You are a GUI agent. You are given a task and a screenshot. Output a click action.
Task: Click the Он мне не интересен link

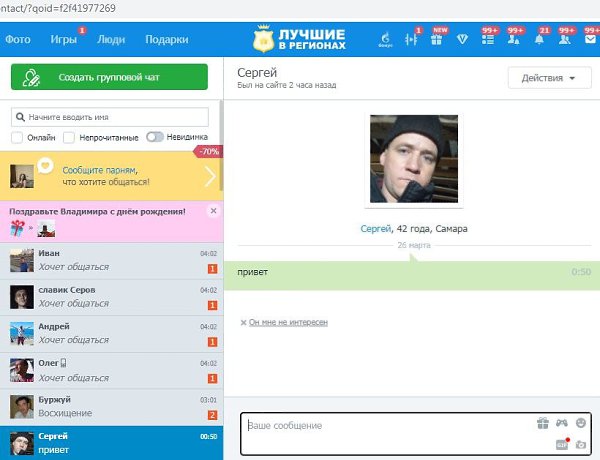point(287,322)
